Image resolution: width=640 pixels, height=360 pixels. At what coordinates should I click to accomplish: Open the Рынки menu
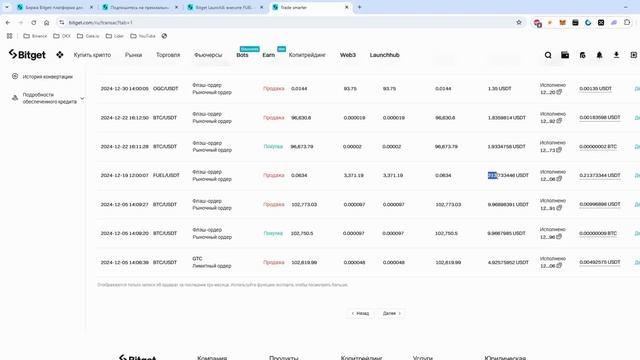133,55
